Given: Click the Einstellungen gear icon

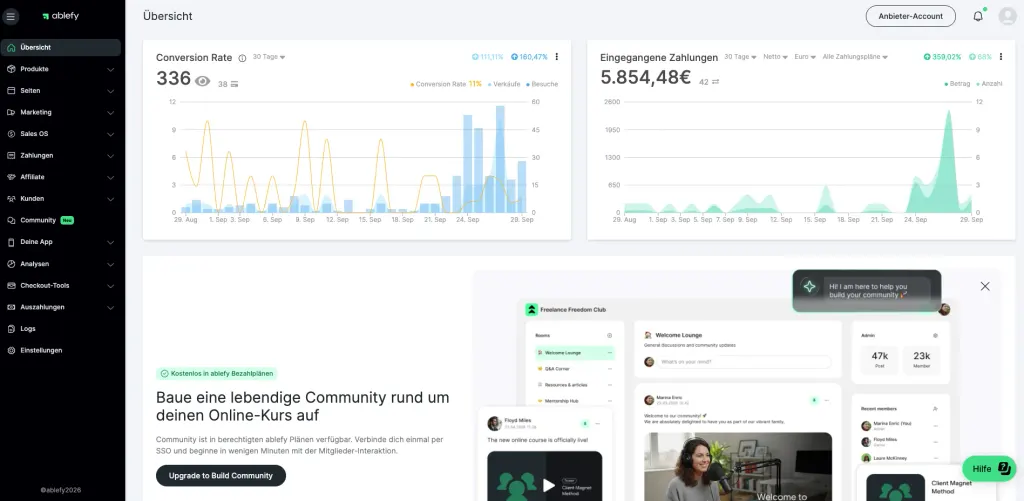Looking at the screenshot, I should click(x=11, y=350).
